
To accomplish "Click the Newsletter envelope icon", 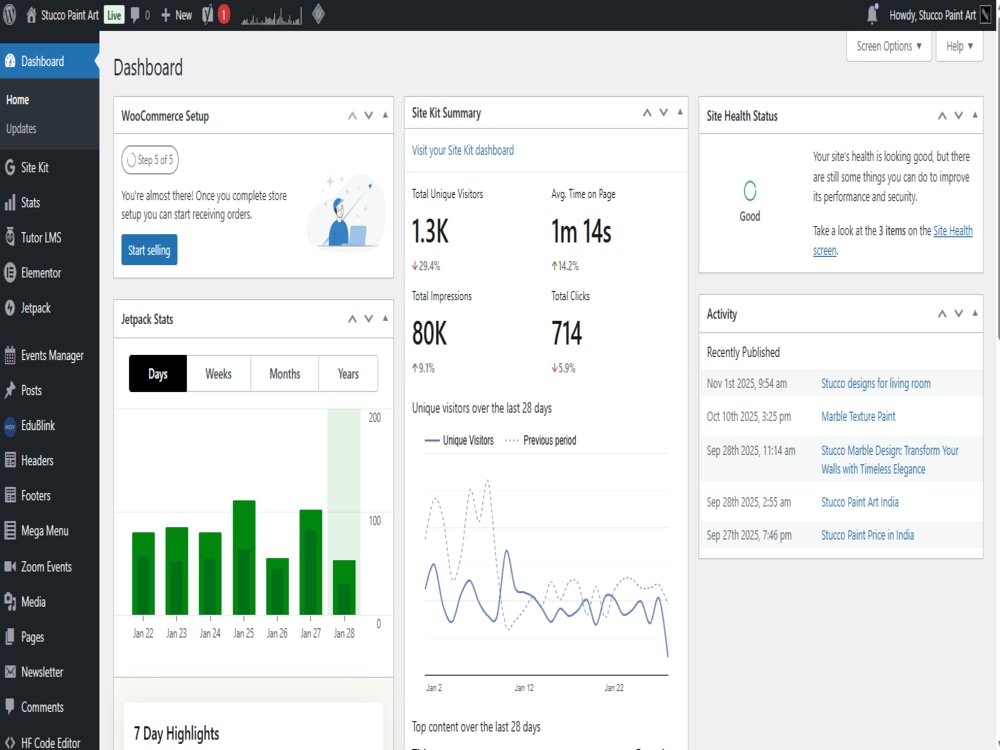I will coord(10,672).
